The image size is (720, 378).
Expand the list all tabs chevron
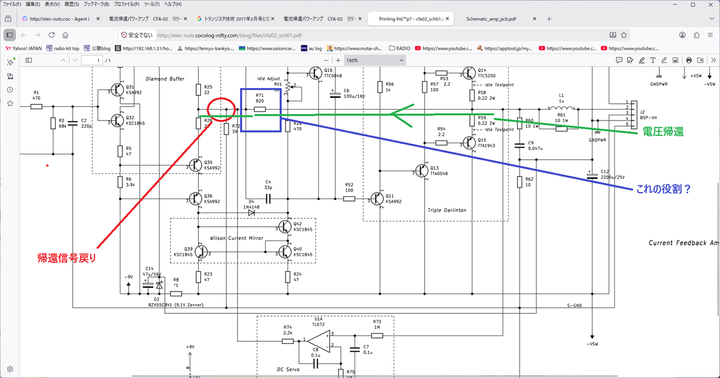pyautogui.click(x=712, y=19)
